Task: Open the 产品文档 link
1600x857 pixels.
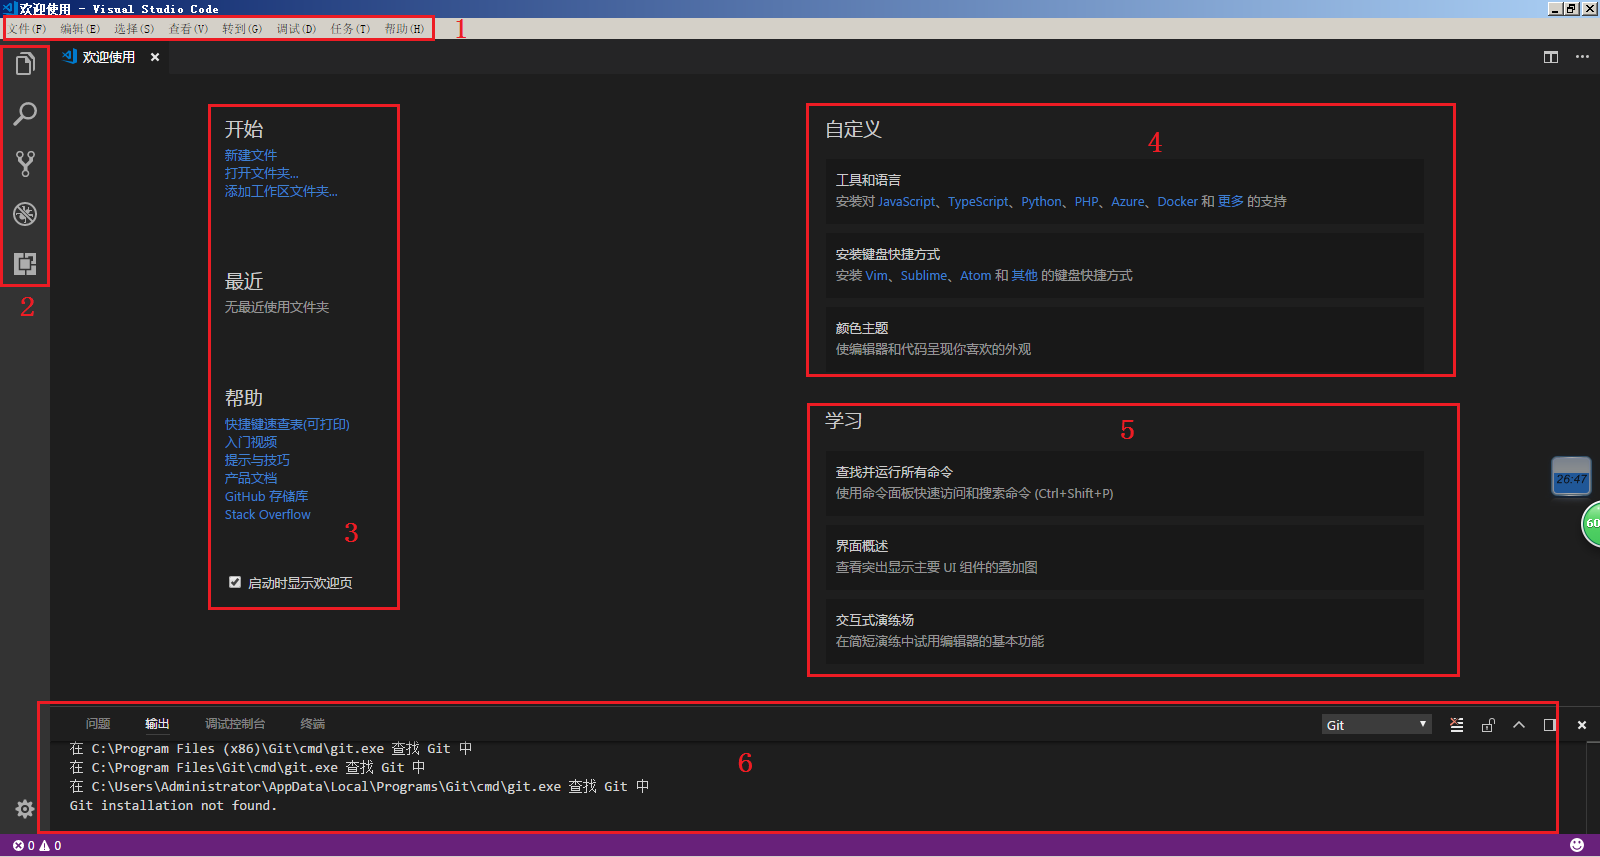Action: tap(251, 478)
